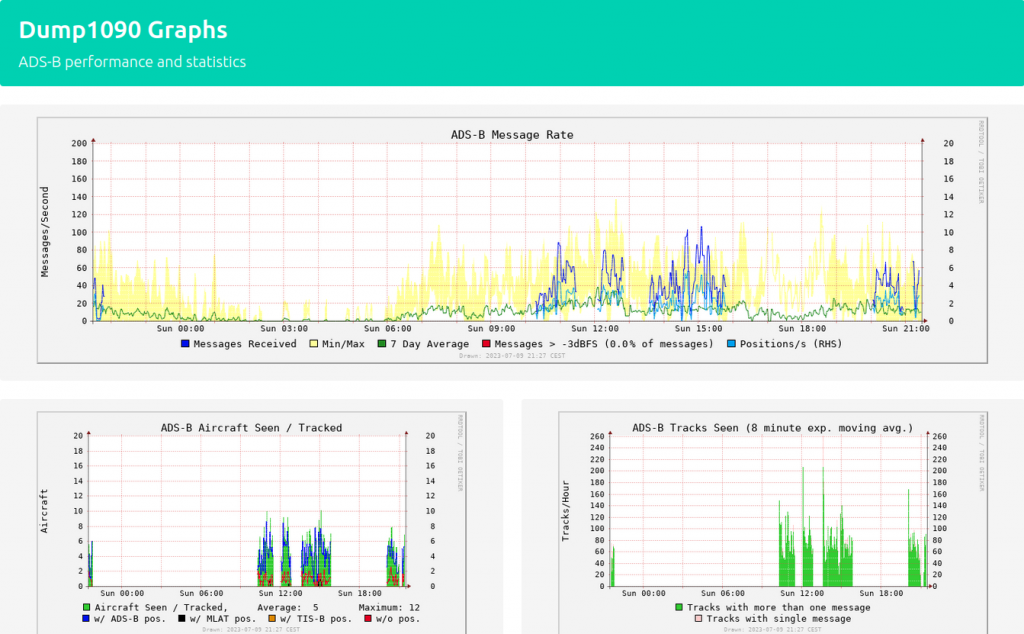Click the black w/ MLAT pos. swatch
Viewport: 1024px width, 634px height.
[x=182, y=618]
